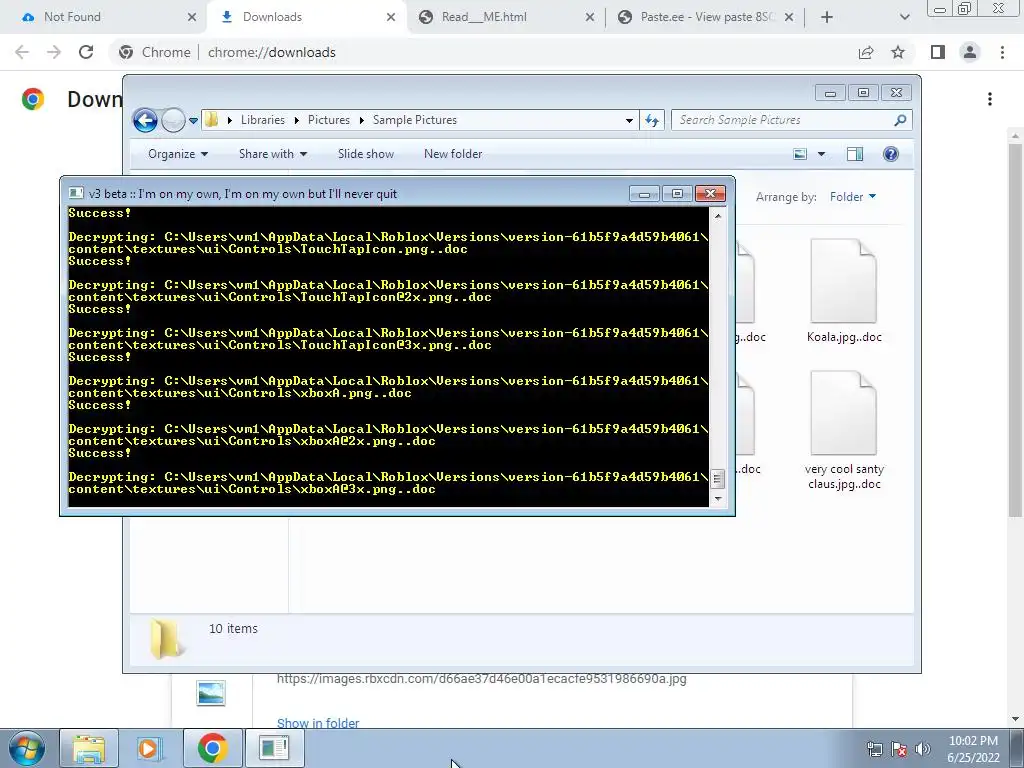Open the Windows Start menu
Image resolution: width=1024 pixels, height=768 pixels.
pyautogui.click(x=27, y=748)
